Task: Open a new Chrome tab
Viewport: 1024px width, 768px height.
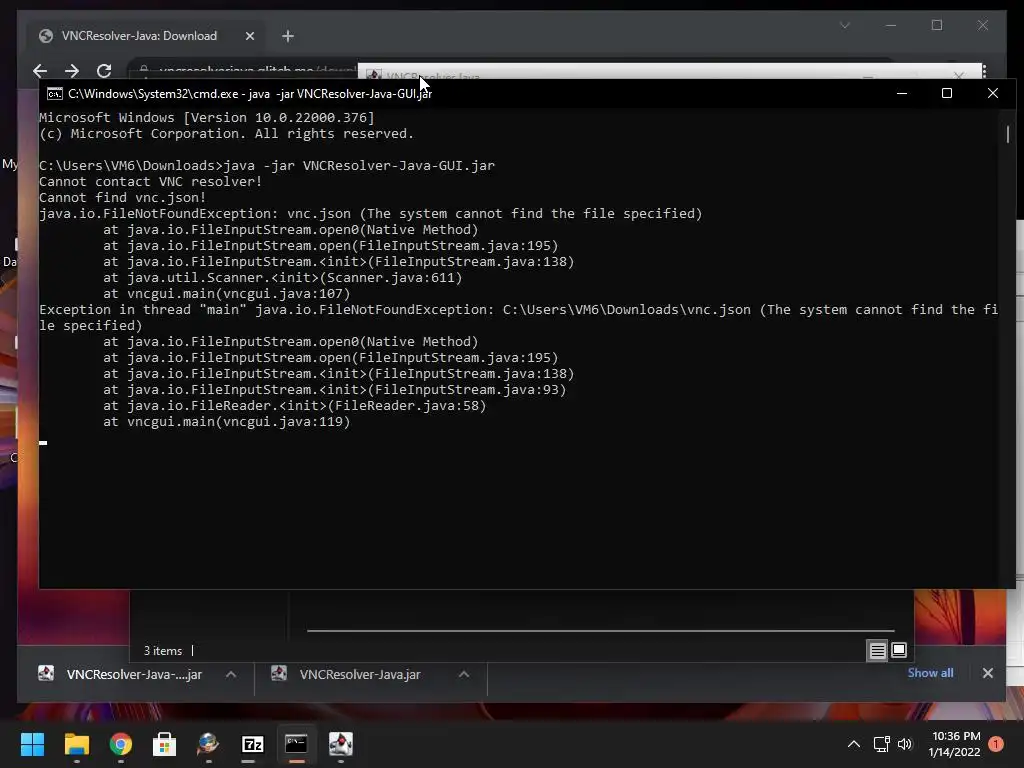Action: pyautogui.click(x=288, y=37)
